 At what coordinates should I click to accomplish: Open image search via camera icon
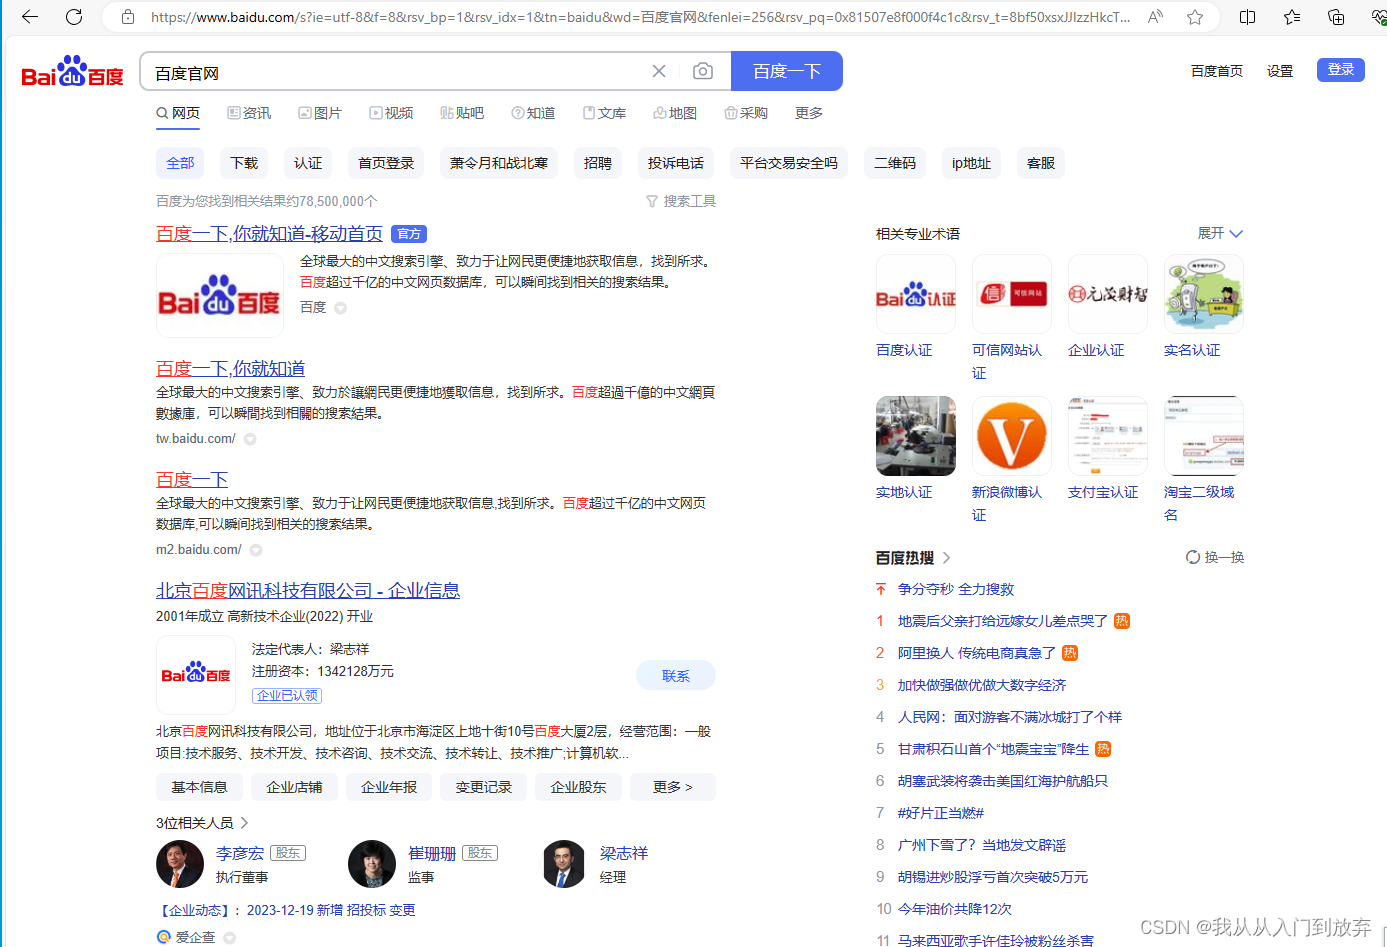pyautogui.click(x=703, y=71)
